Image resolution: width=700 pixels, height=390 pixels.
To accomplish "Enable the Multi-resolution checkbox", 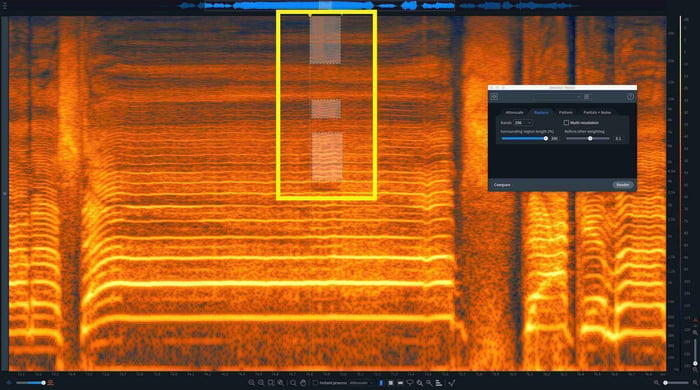I will 566,123.
